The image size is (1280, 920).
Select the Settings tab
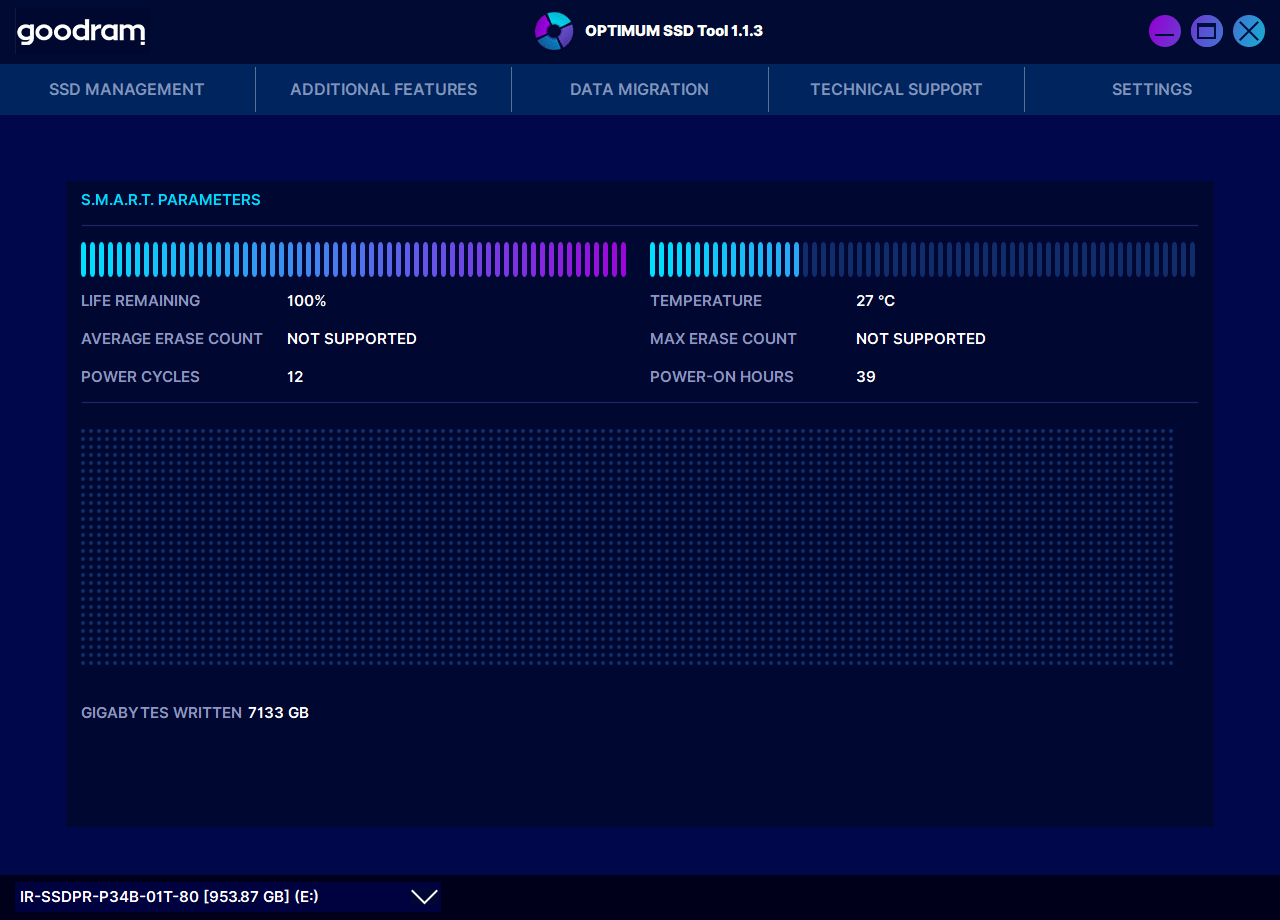(x=1152, y=89)
